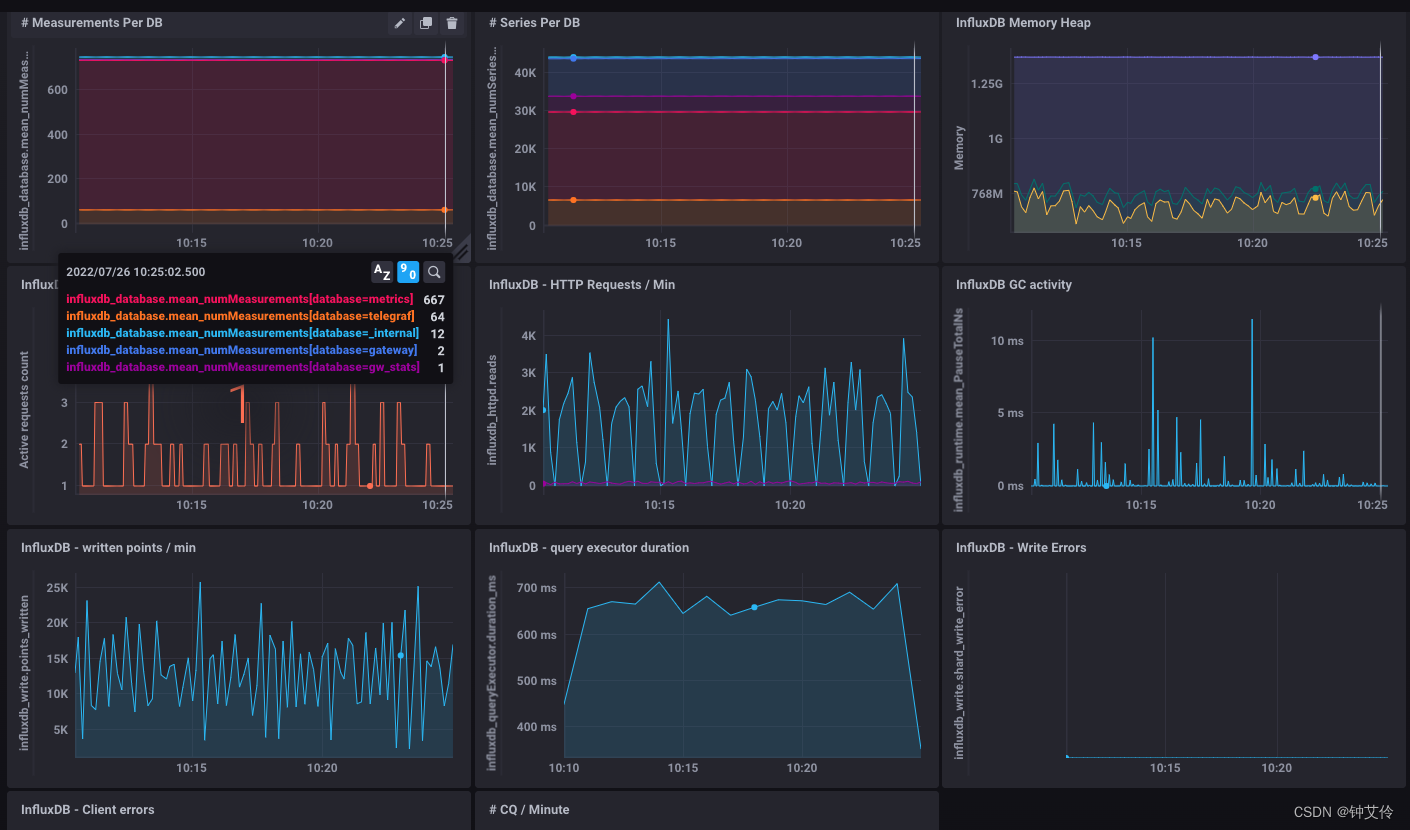
Task: Select the # Series Per DB panel title
Action: click(x=534, y=23)
